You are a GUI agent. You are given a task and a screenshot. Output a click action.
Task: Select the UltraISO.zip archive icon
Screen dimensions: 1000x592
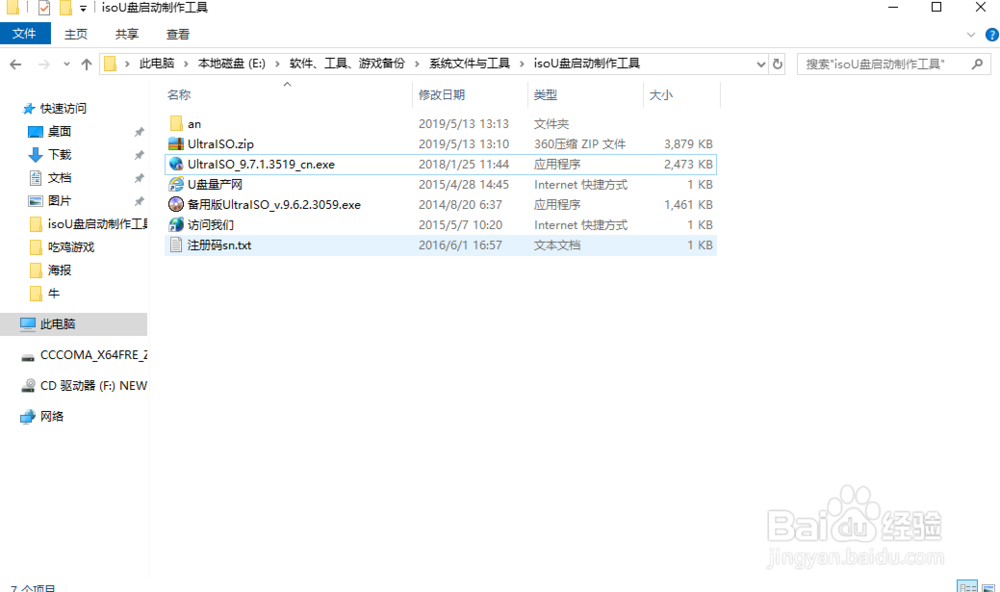[x=176, y=144]
